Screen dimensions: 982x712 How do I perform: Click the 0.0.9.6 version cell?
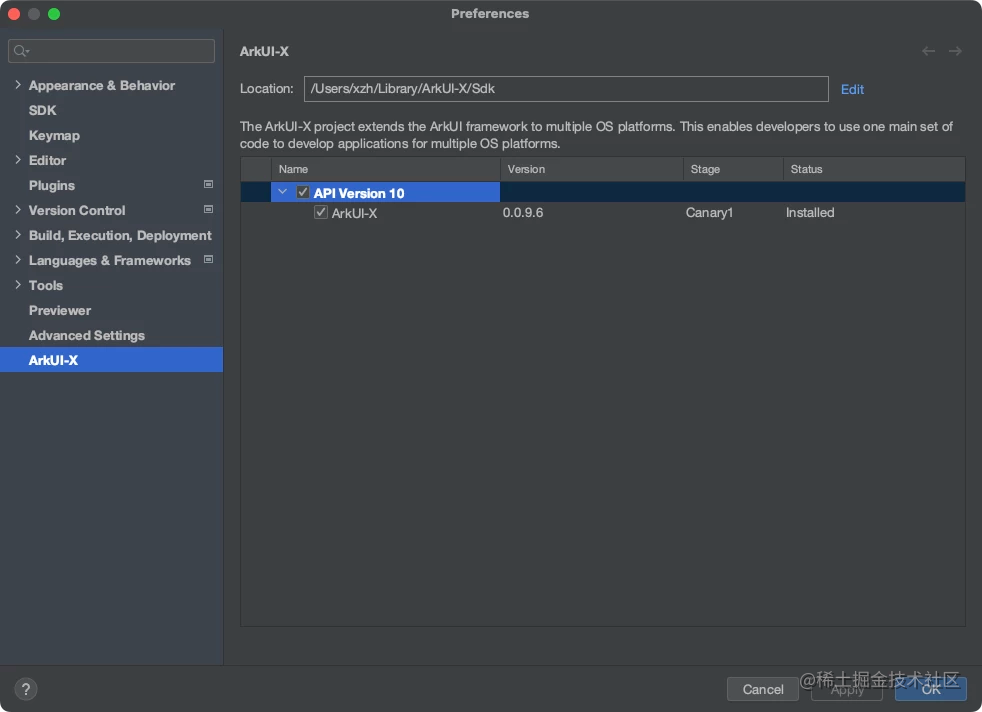click(x=523, y=213)
